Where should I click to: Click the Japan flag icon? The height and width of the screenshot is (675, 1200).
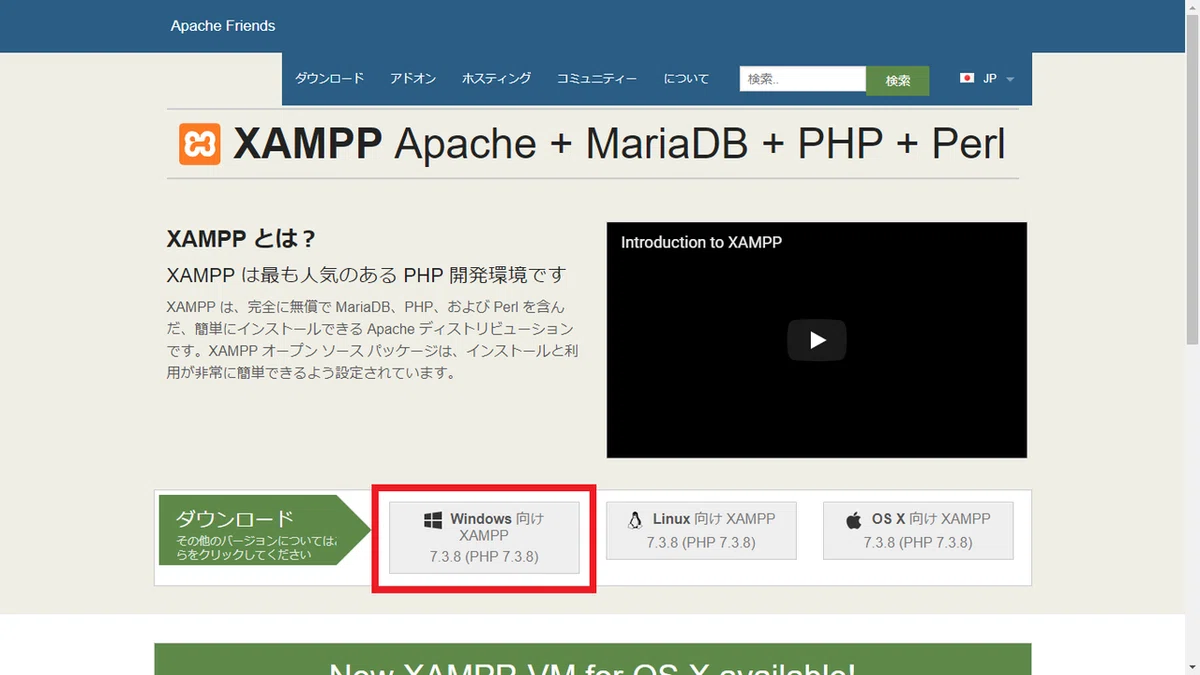[967, 78]
